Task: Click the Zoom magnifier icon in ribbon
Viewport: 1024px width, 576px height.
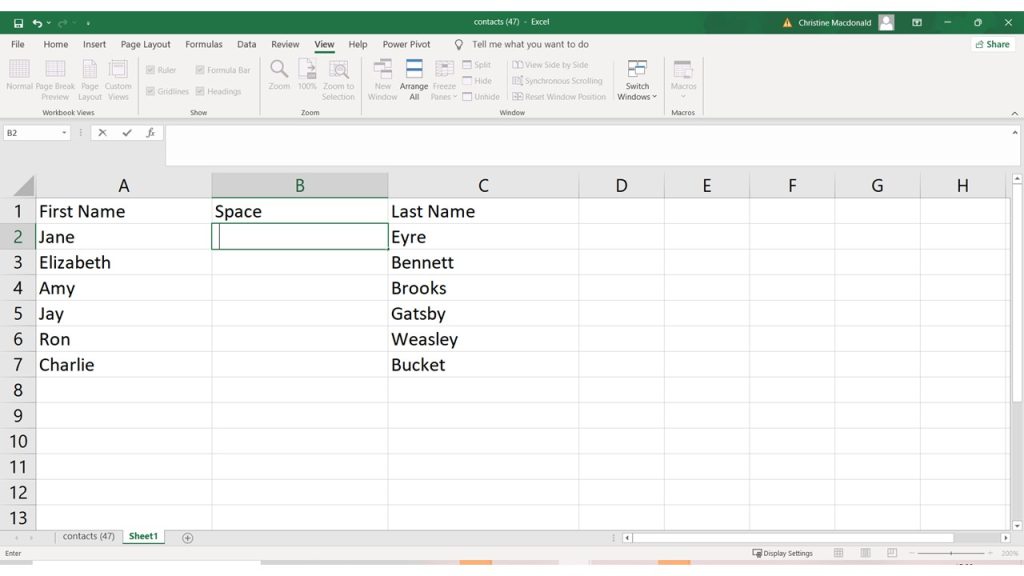Action: [279, 70]
